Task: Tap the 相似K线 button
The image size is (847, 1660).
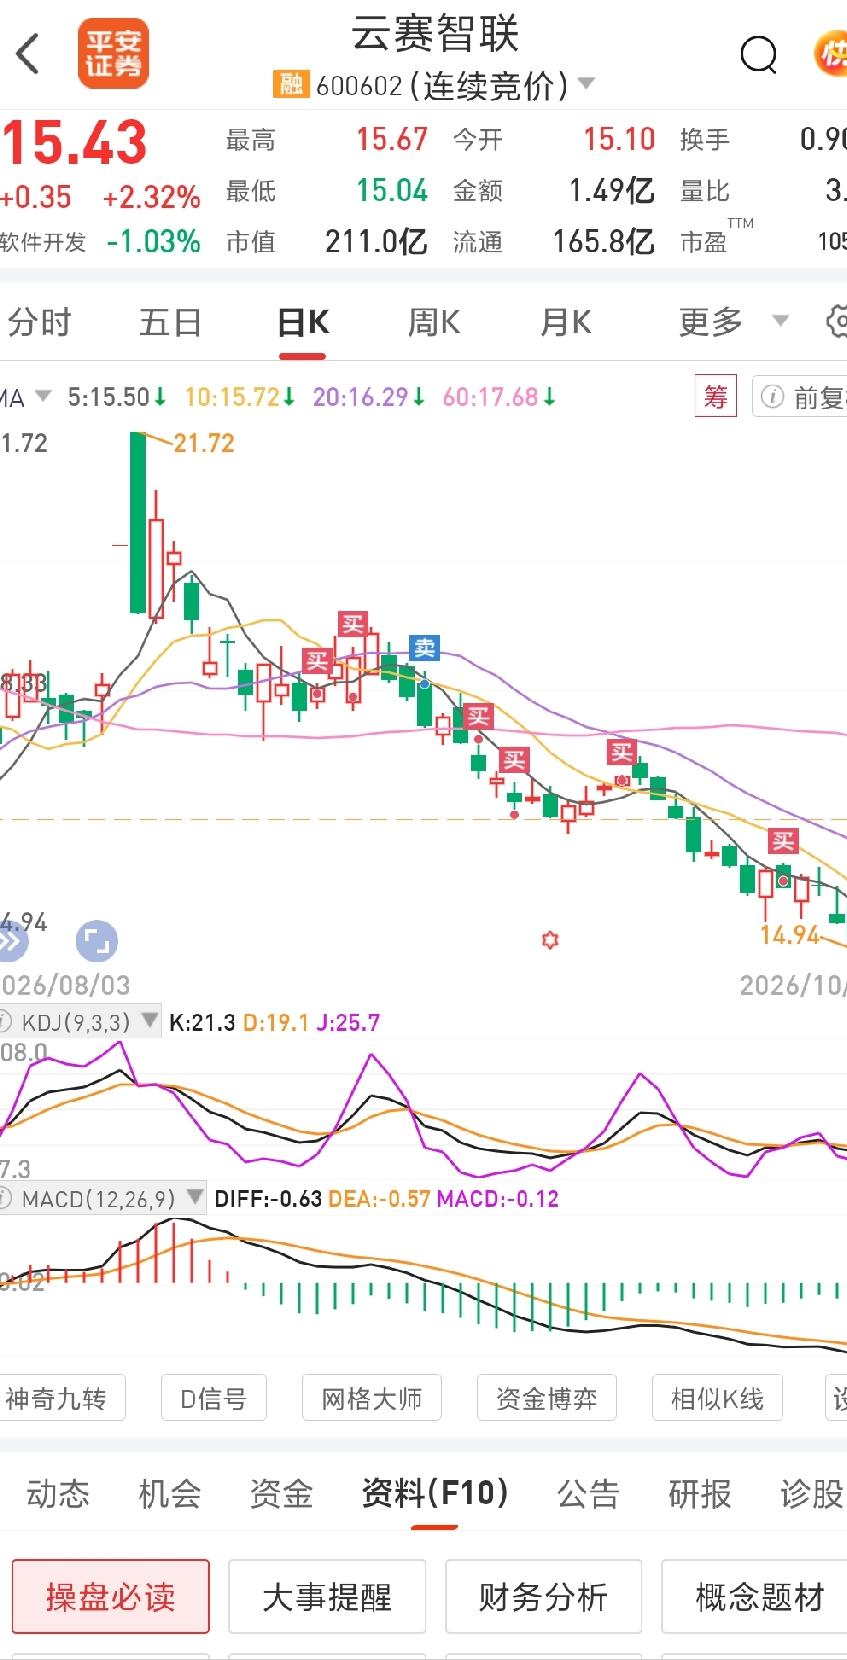Action: pos(717,1398)
